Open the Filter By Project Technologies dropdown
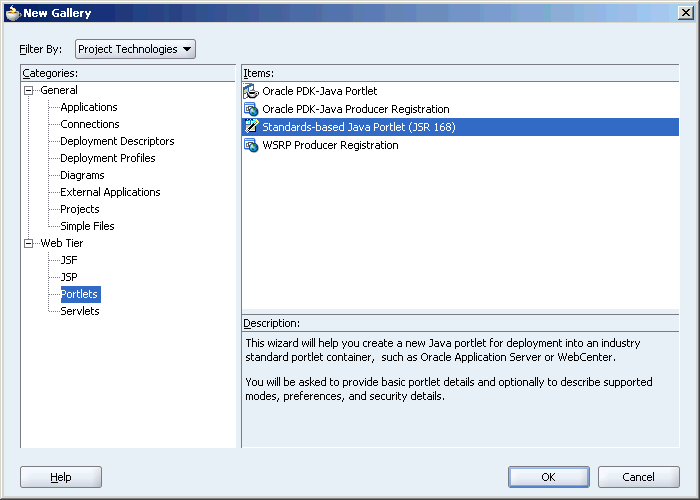 pos(135,49)
